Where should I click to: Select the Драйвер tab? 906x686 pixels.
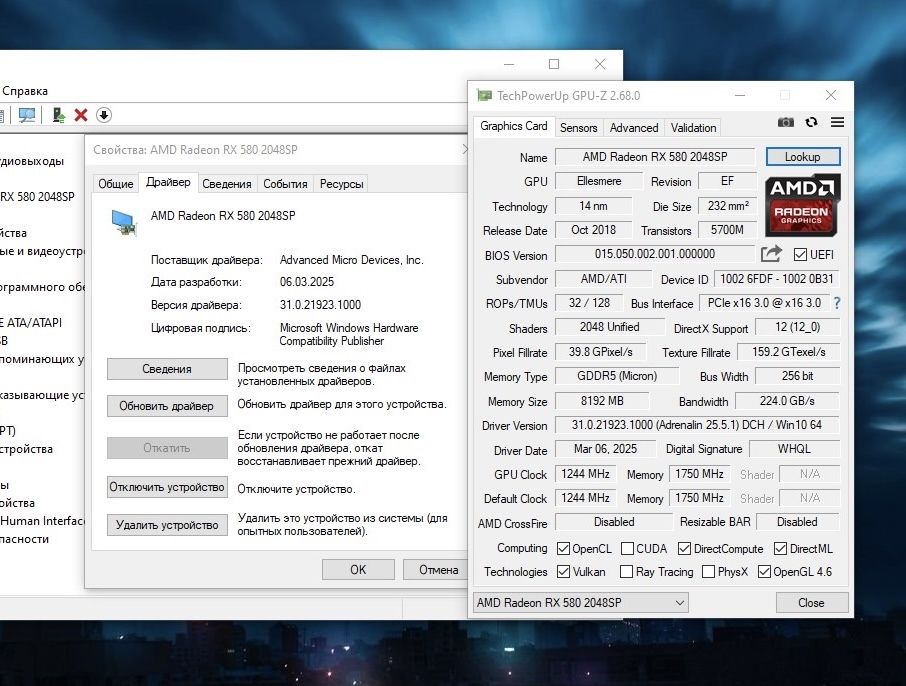point(168,182)
